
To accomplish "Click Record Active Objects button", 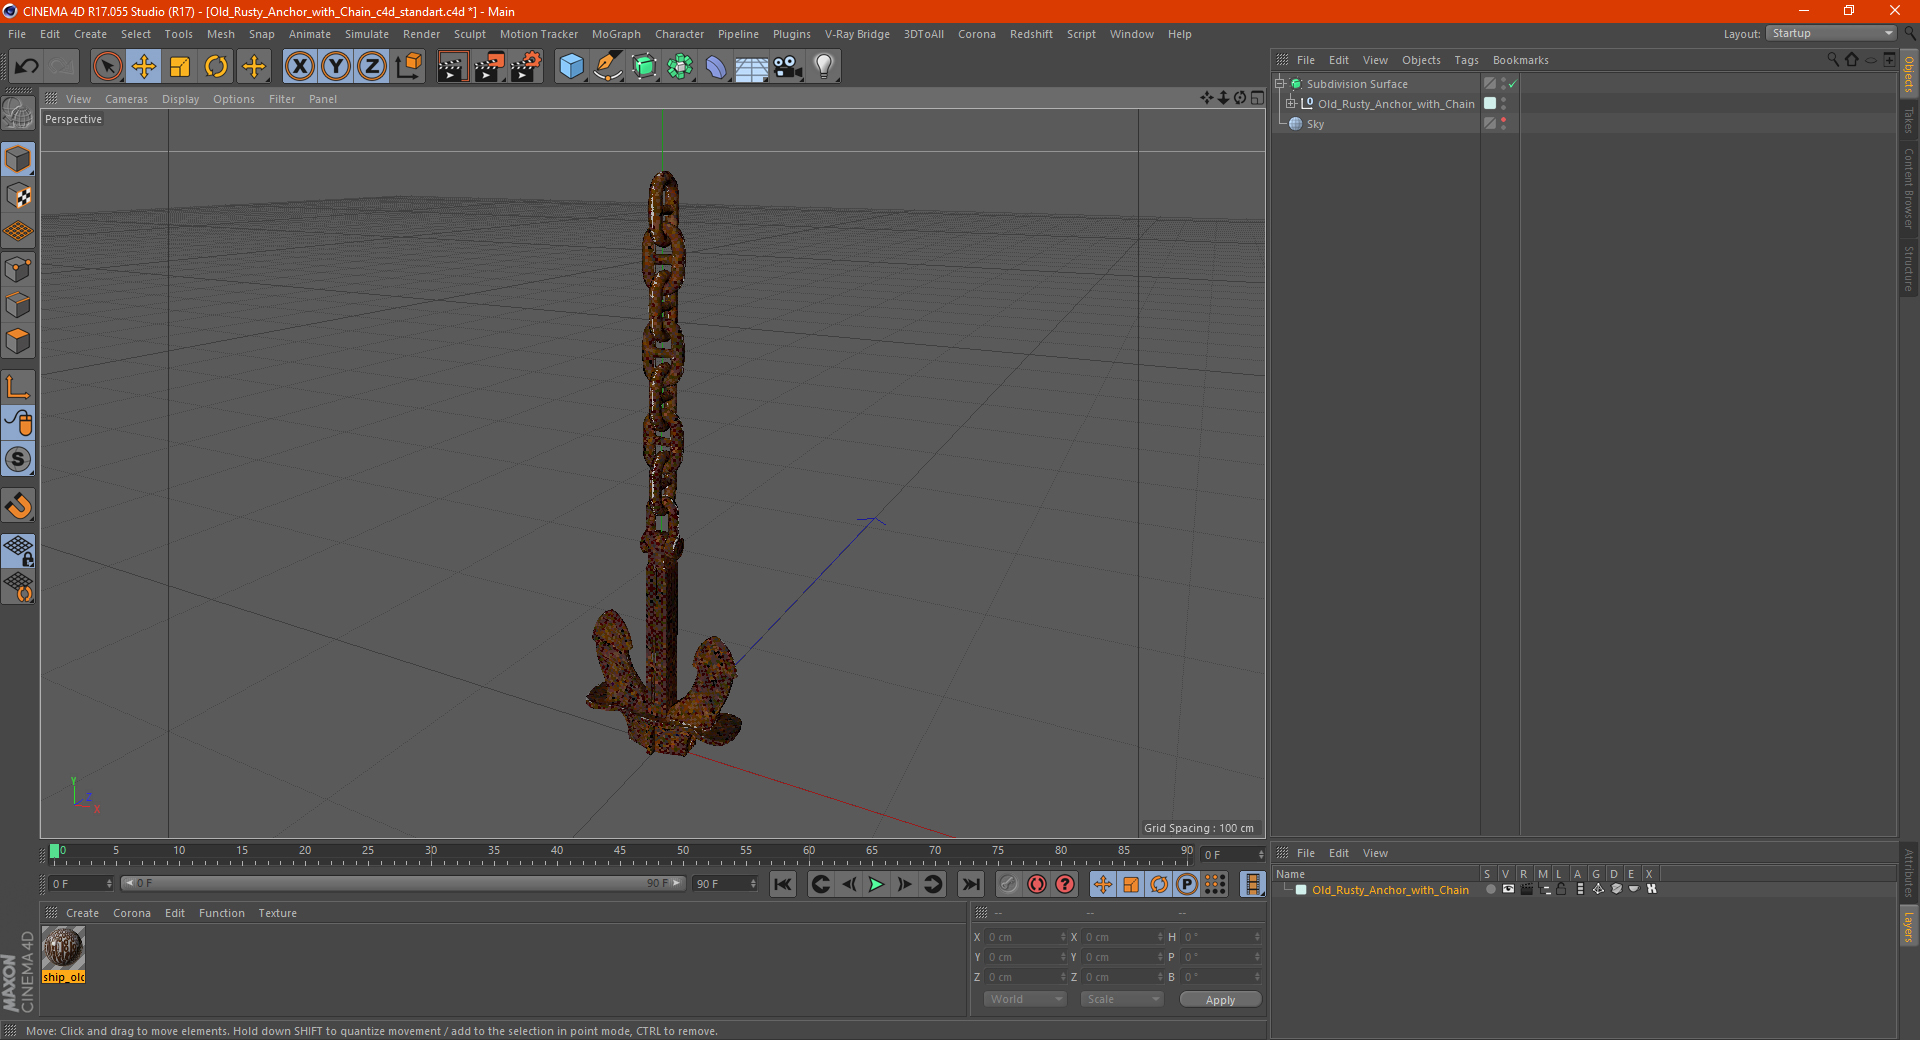I will tap(1009, 884).
